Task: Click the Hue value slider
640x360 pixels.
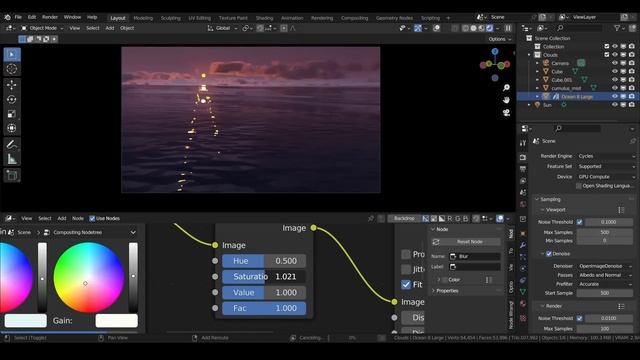Action: tap(264, 261)
